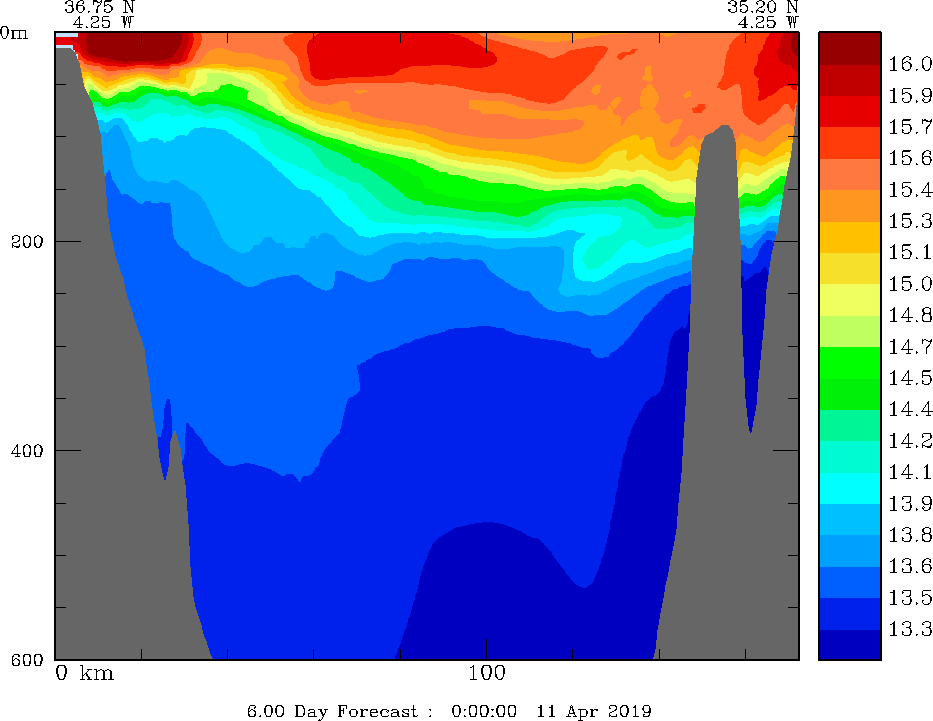This screenshot has height=721, width=933.
Task: Select the 4.25 W label under 35.20 N
Action: [x=768, y=23]
